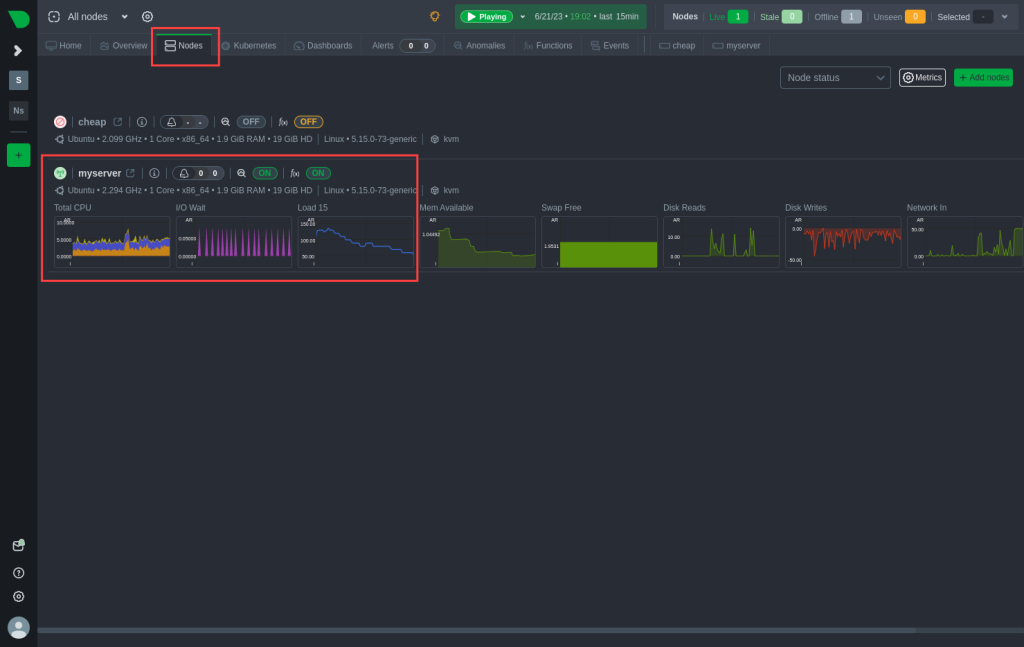Open the myserver node tab

pyautogui.click(x=737, y=46)
